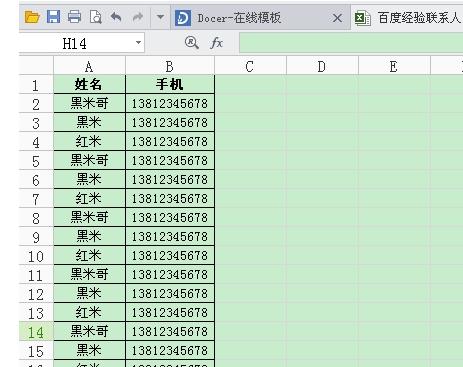This screenshot has width=463, height=367.
Task: Undo the last action
Action: (x=116, y=17)
